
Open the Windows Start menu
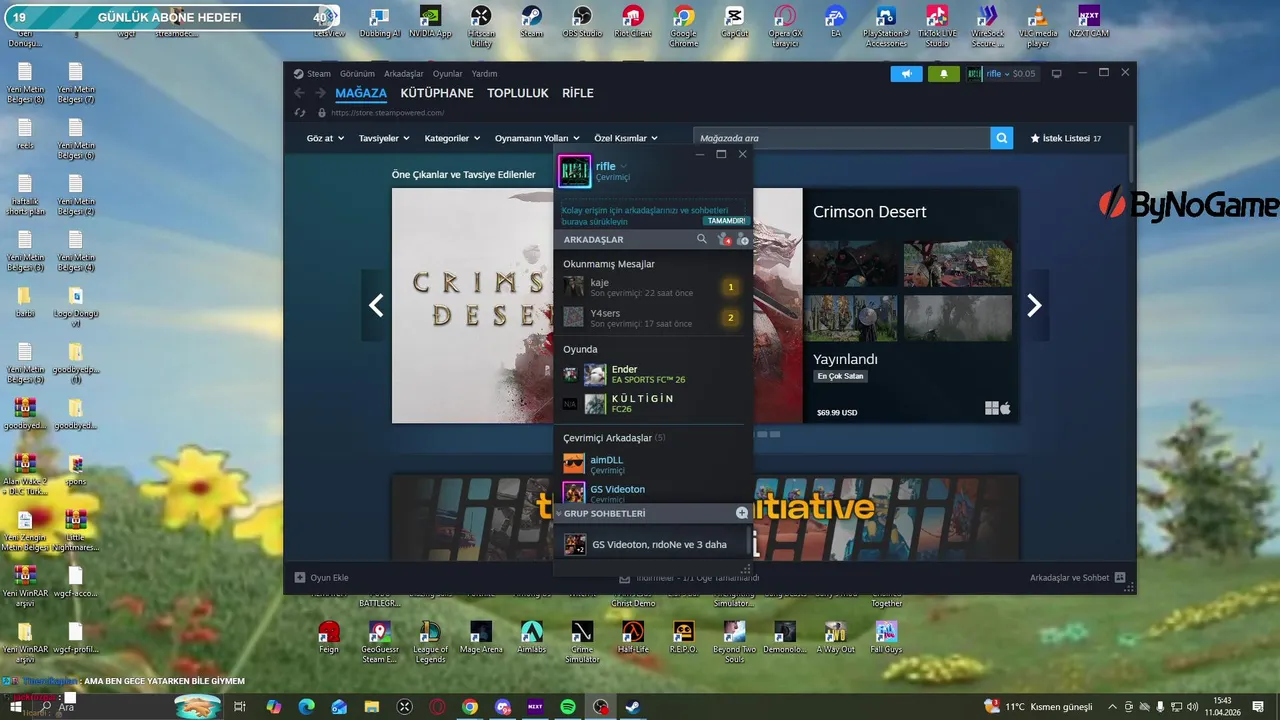click(x=16, y=707)
